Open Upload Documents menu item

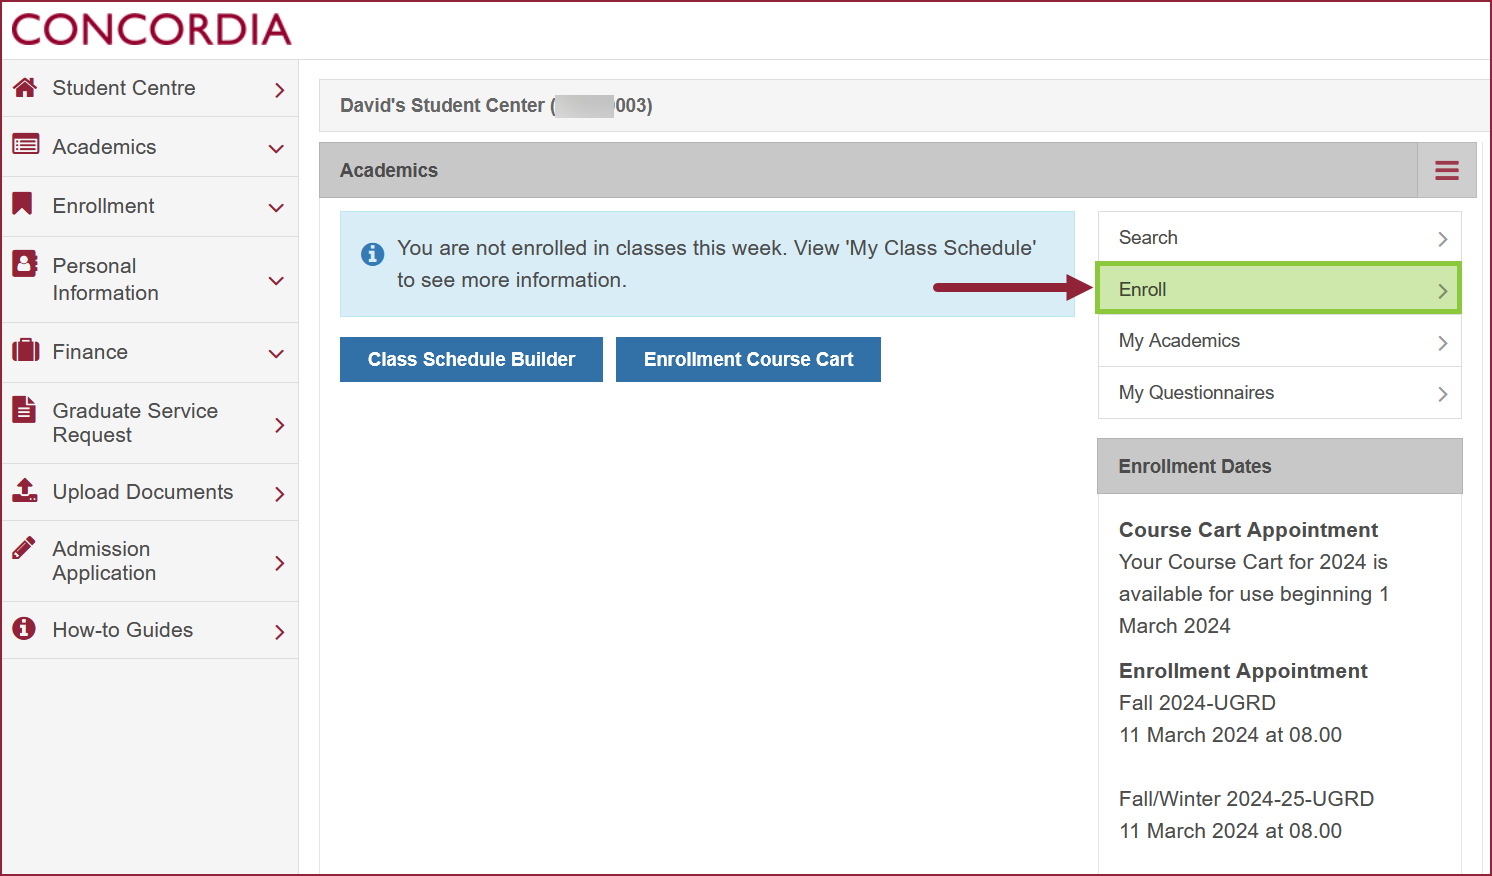[x=150, y=492]
